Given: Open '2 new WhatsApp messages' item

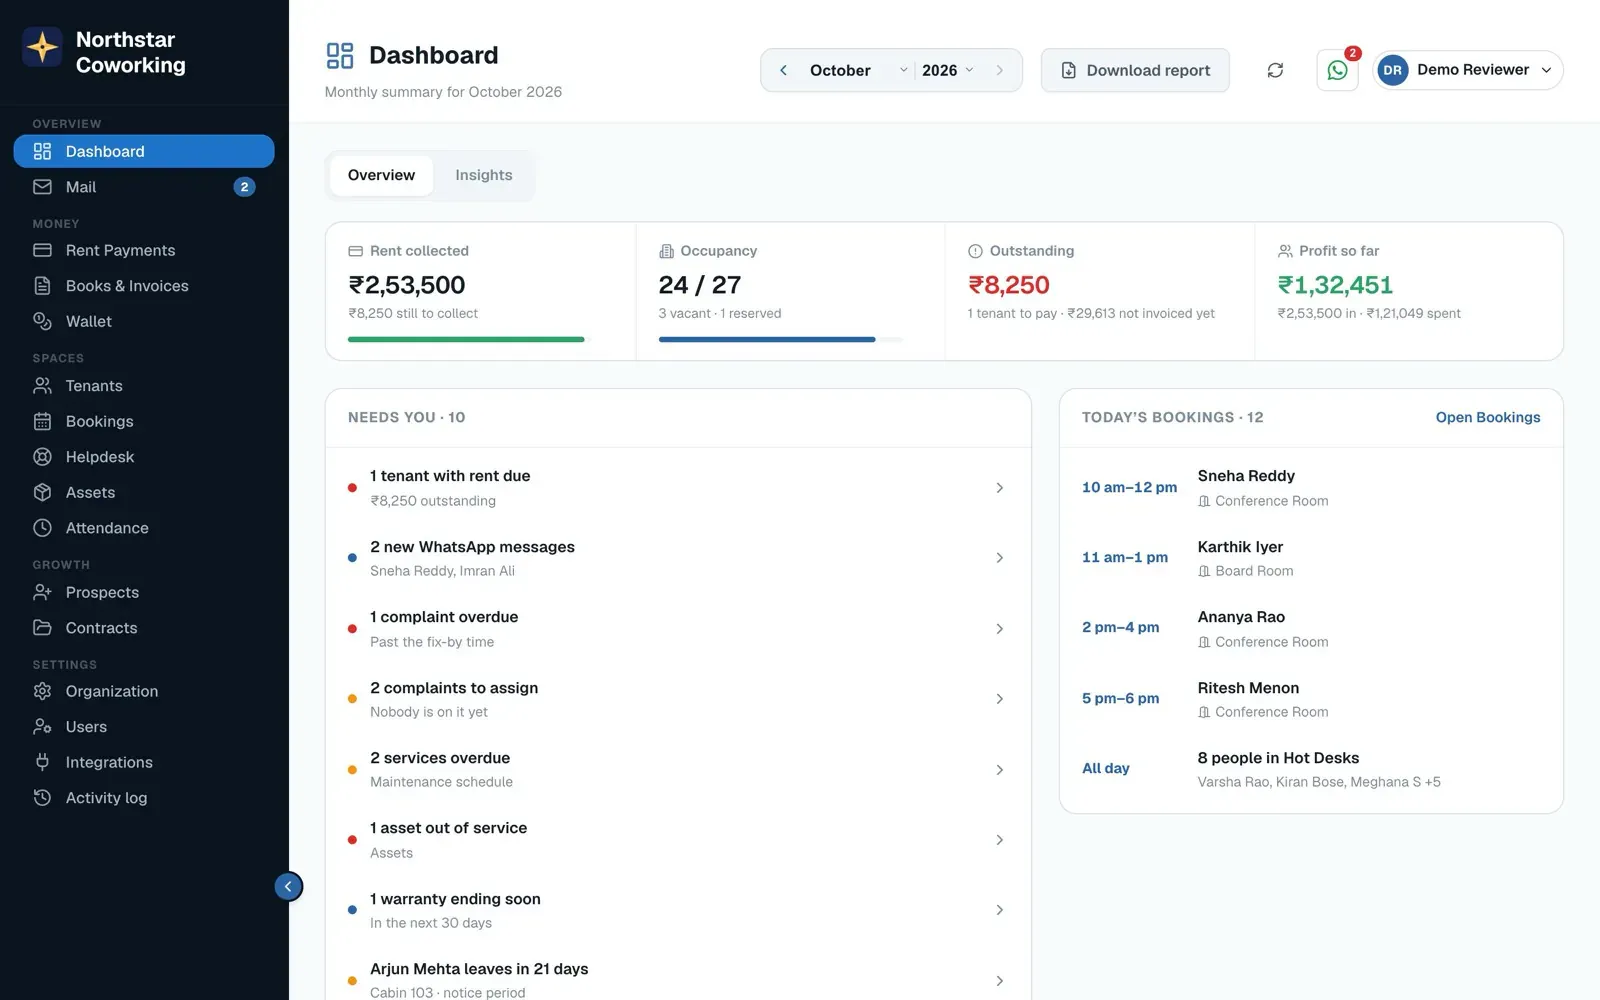Looking at the screenshot, I should (678, 558).
